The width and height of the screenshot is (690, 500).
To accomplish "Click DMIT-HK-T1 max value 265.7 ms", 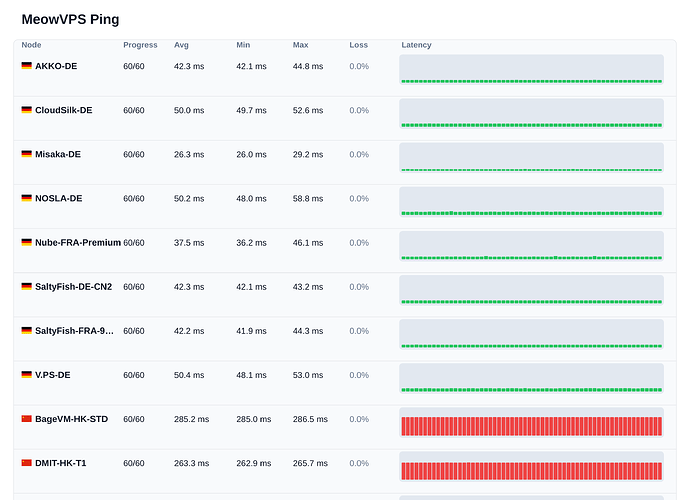I will pyautogui.click(x=310, y=463).
